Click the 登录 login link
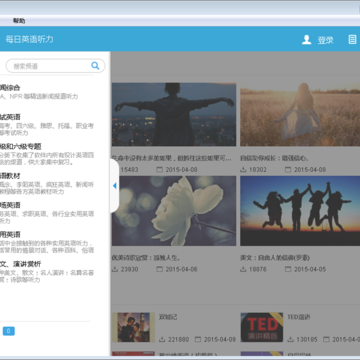The image size is (360, 360). coord(326,40)
